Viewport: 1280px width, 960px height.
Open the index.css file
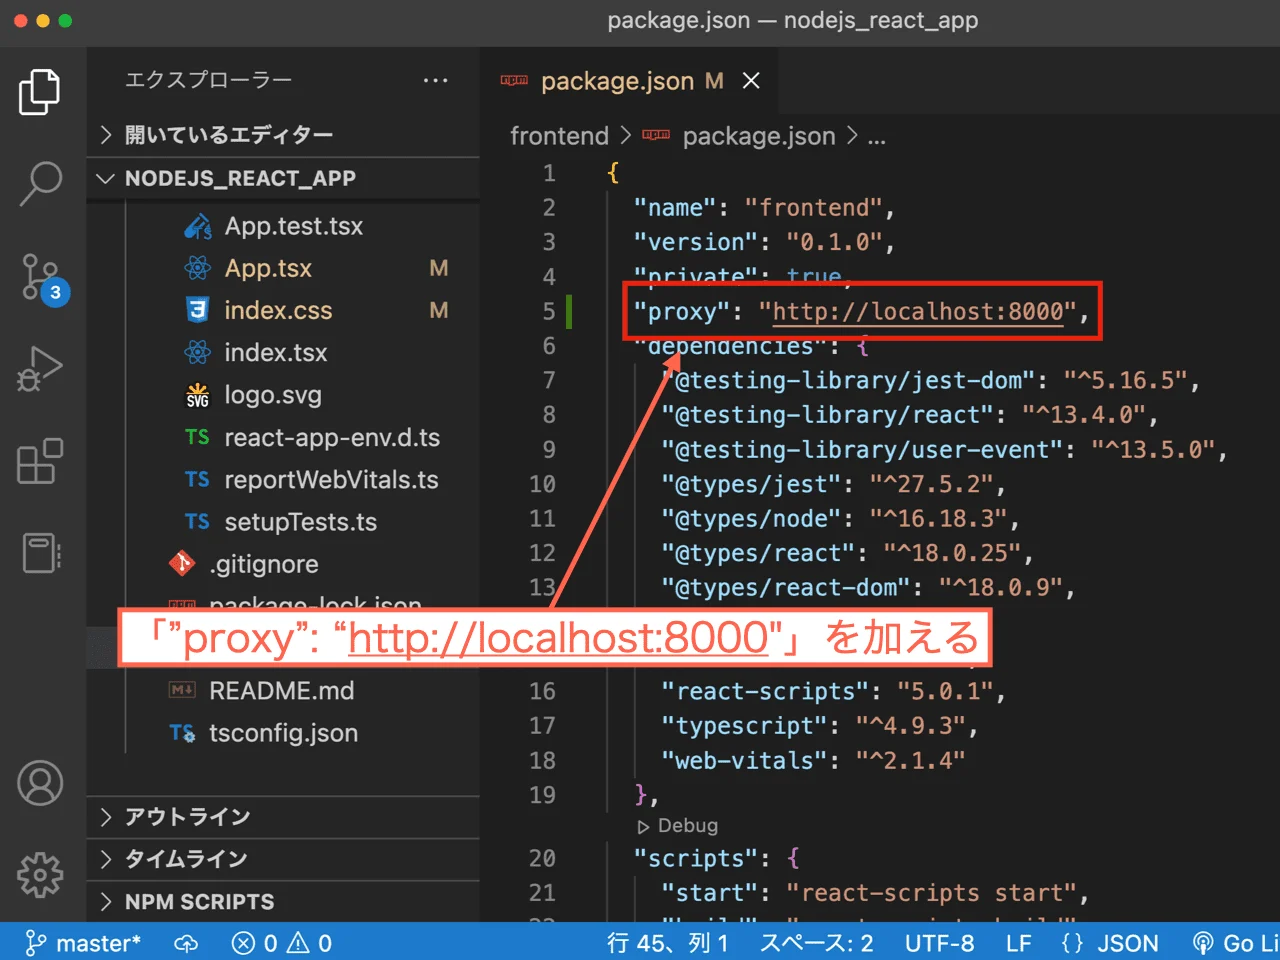pos(277,310)
